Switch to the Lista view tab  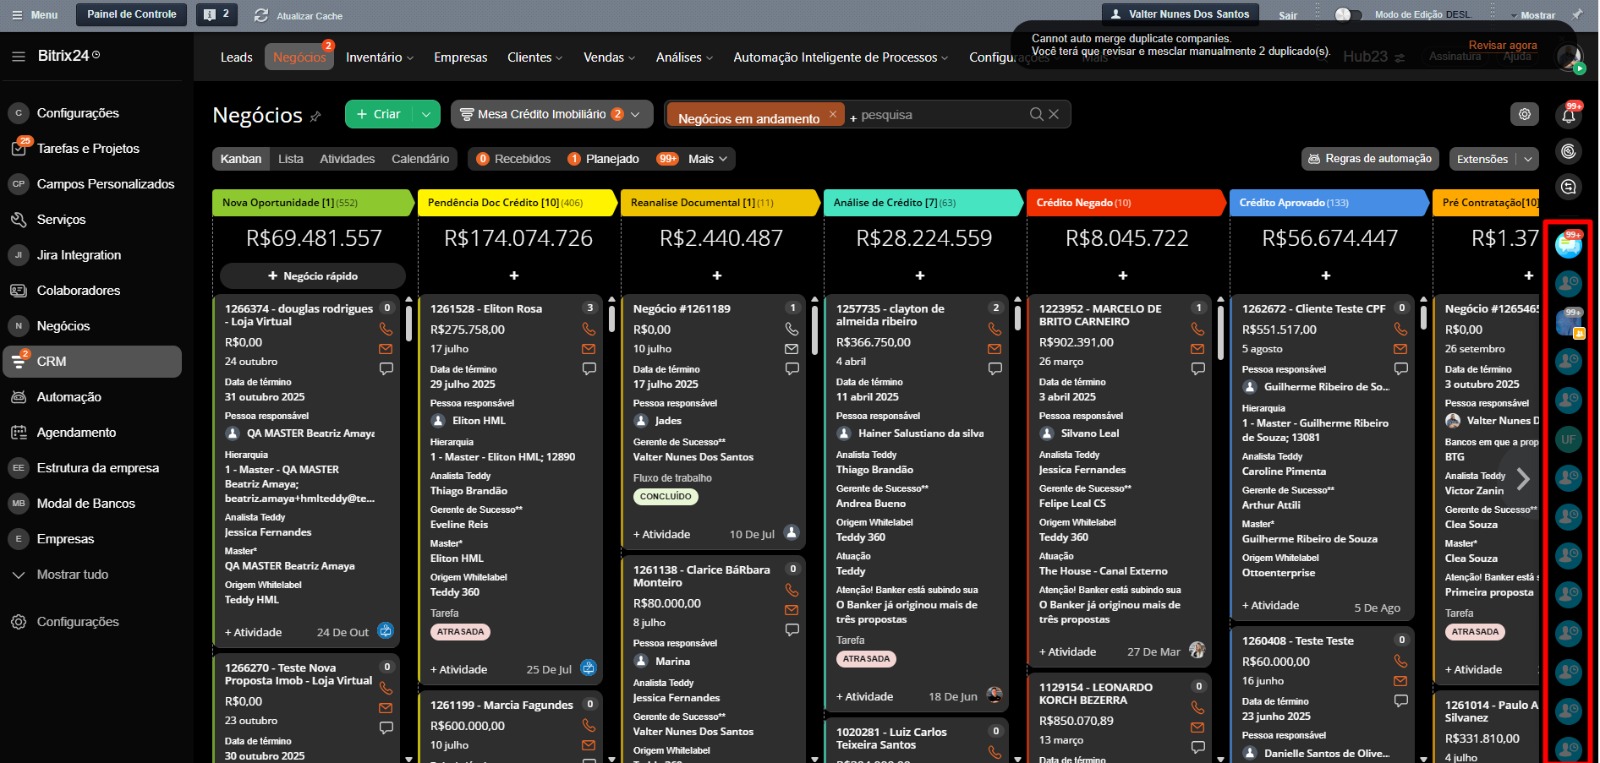tap(291, 159)
